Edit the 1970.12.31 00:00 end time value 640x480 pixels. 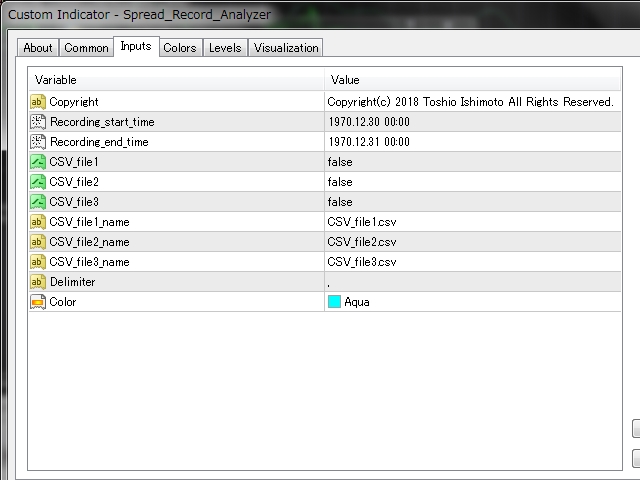(369, 142)
